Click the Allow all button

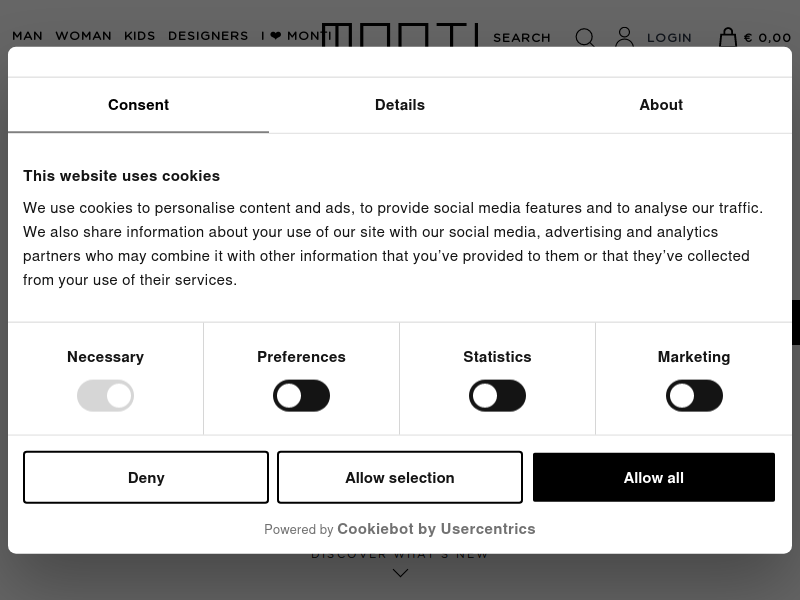click(654, 477)
